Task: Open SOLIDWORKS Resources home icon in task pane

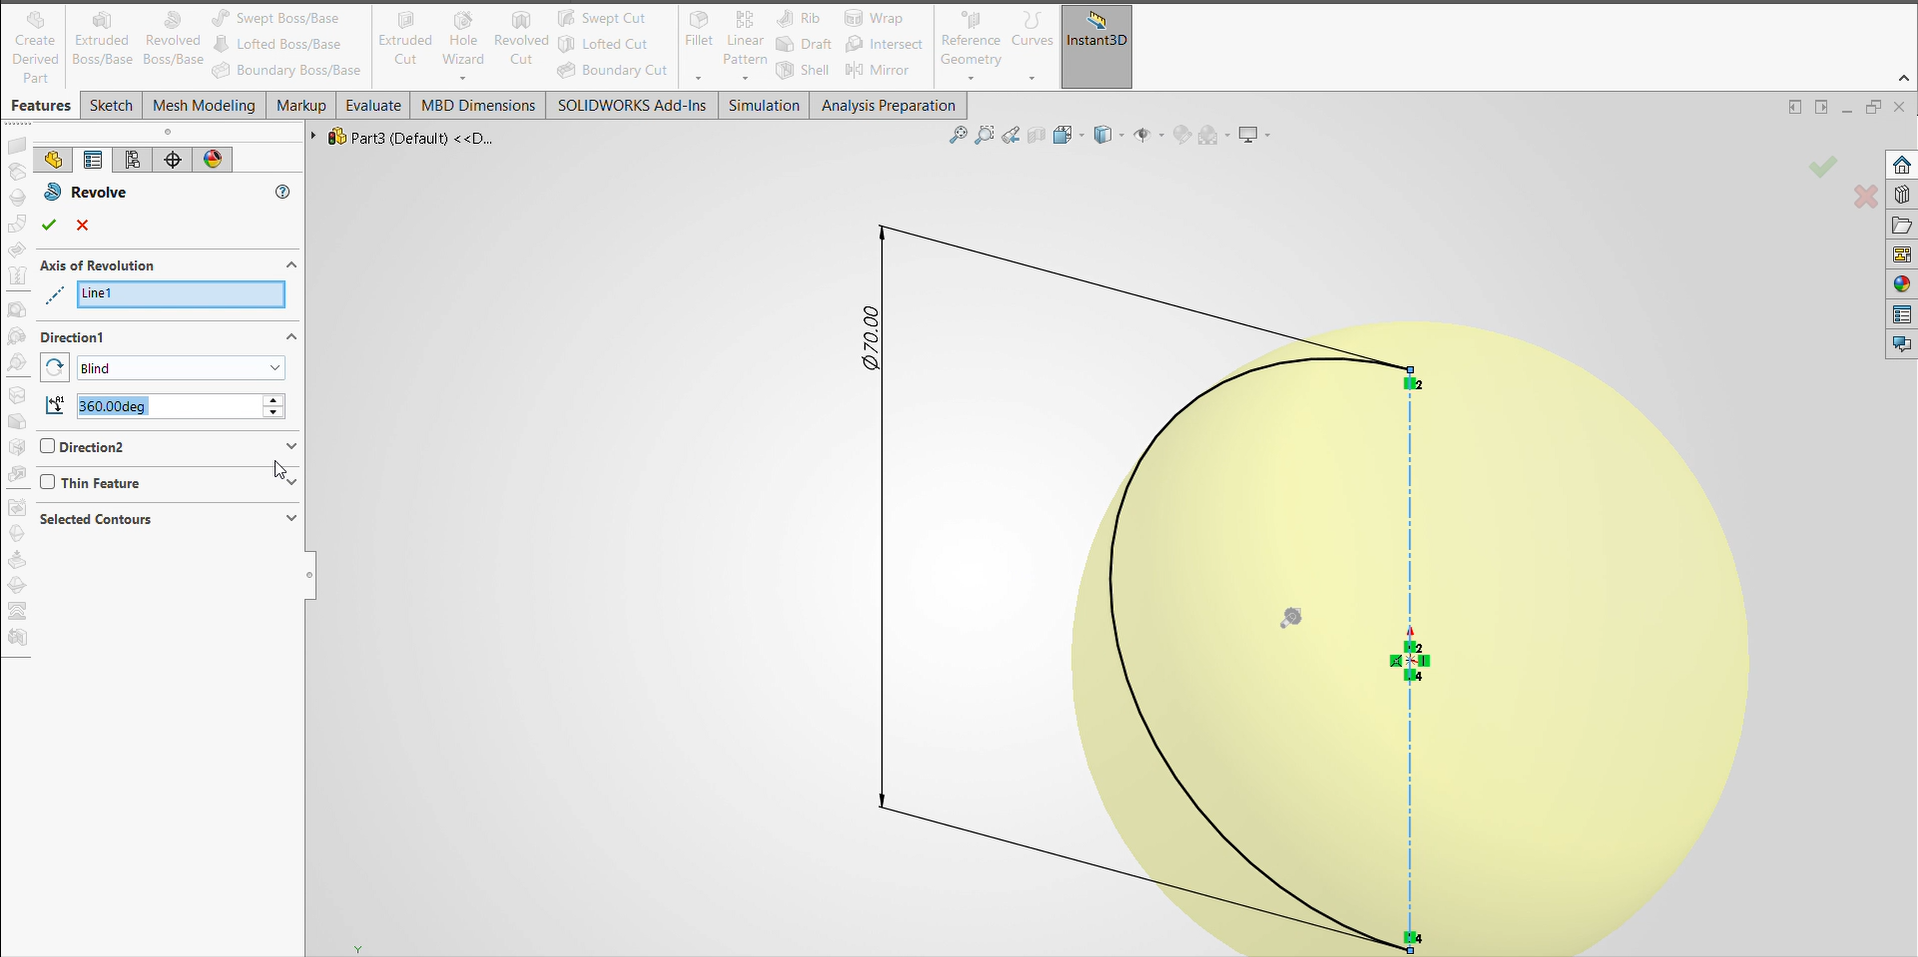Action: point(1902,165)
